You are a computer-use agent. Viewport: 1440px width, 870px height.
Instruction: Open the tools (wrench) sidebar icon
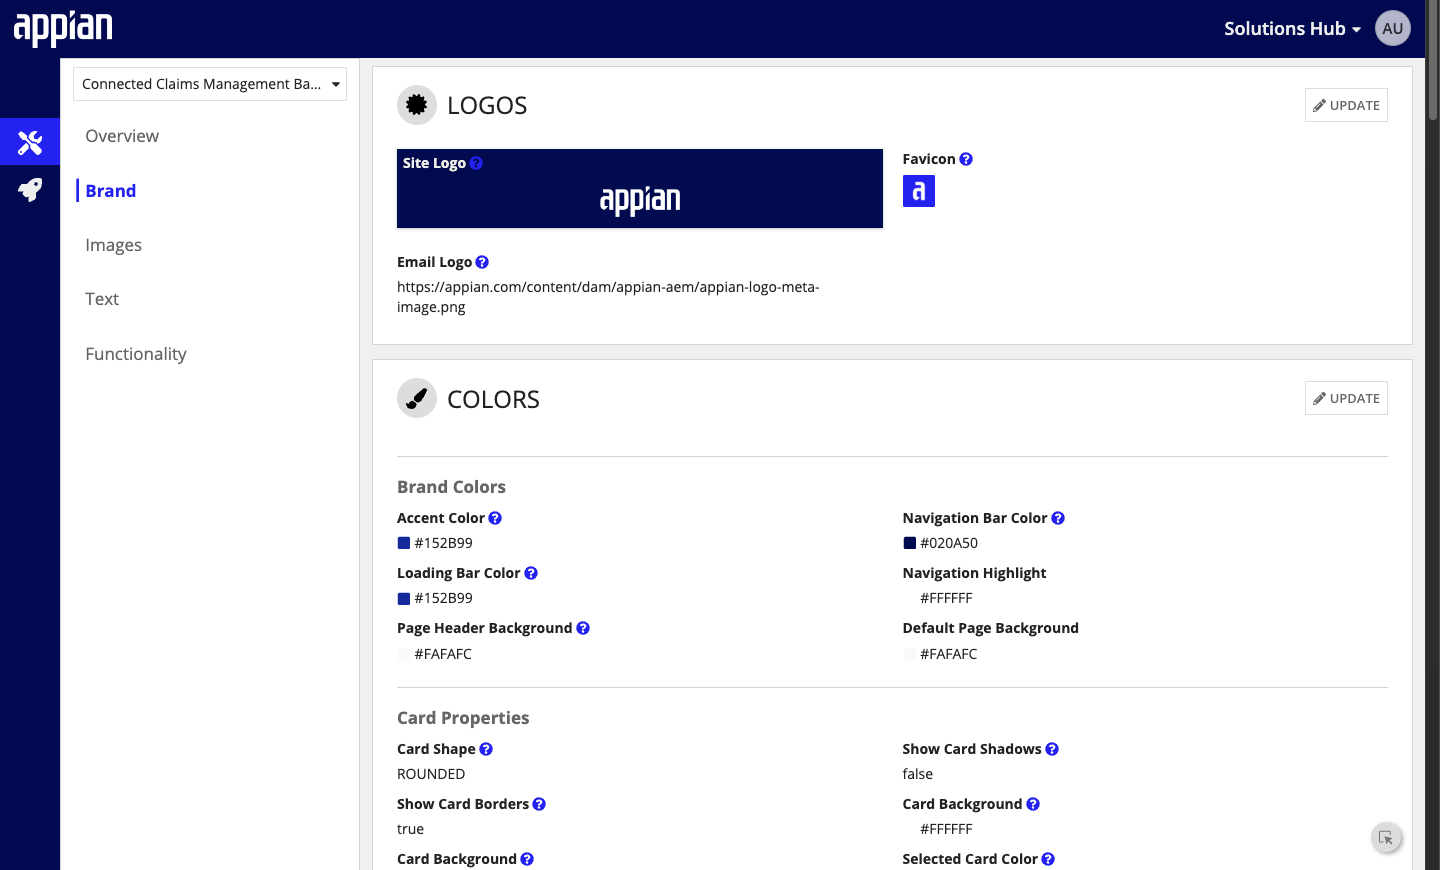[30, 142]
